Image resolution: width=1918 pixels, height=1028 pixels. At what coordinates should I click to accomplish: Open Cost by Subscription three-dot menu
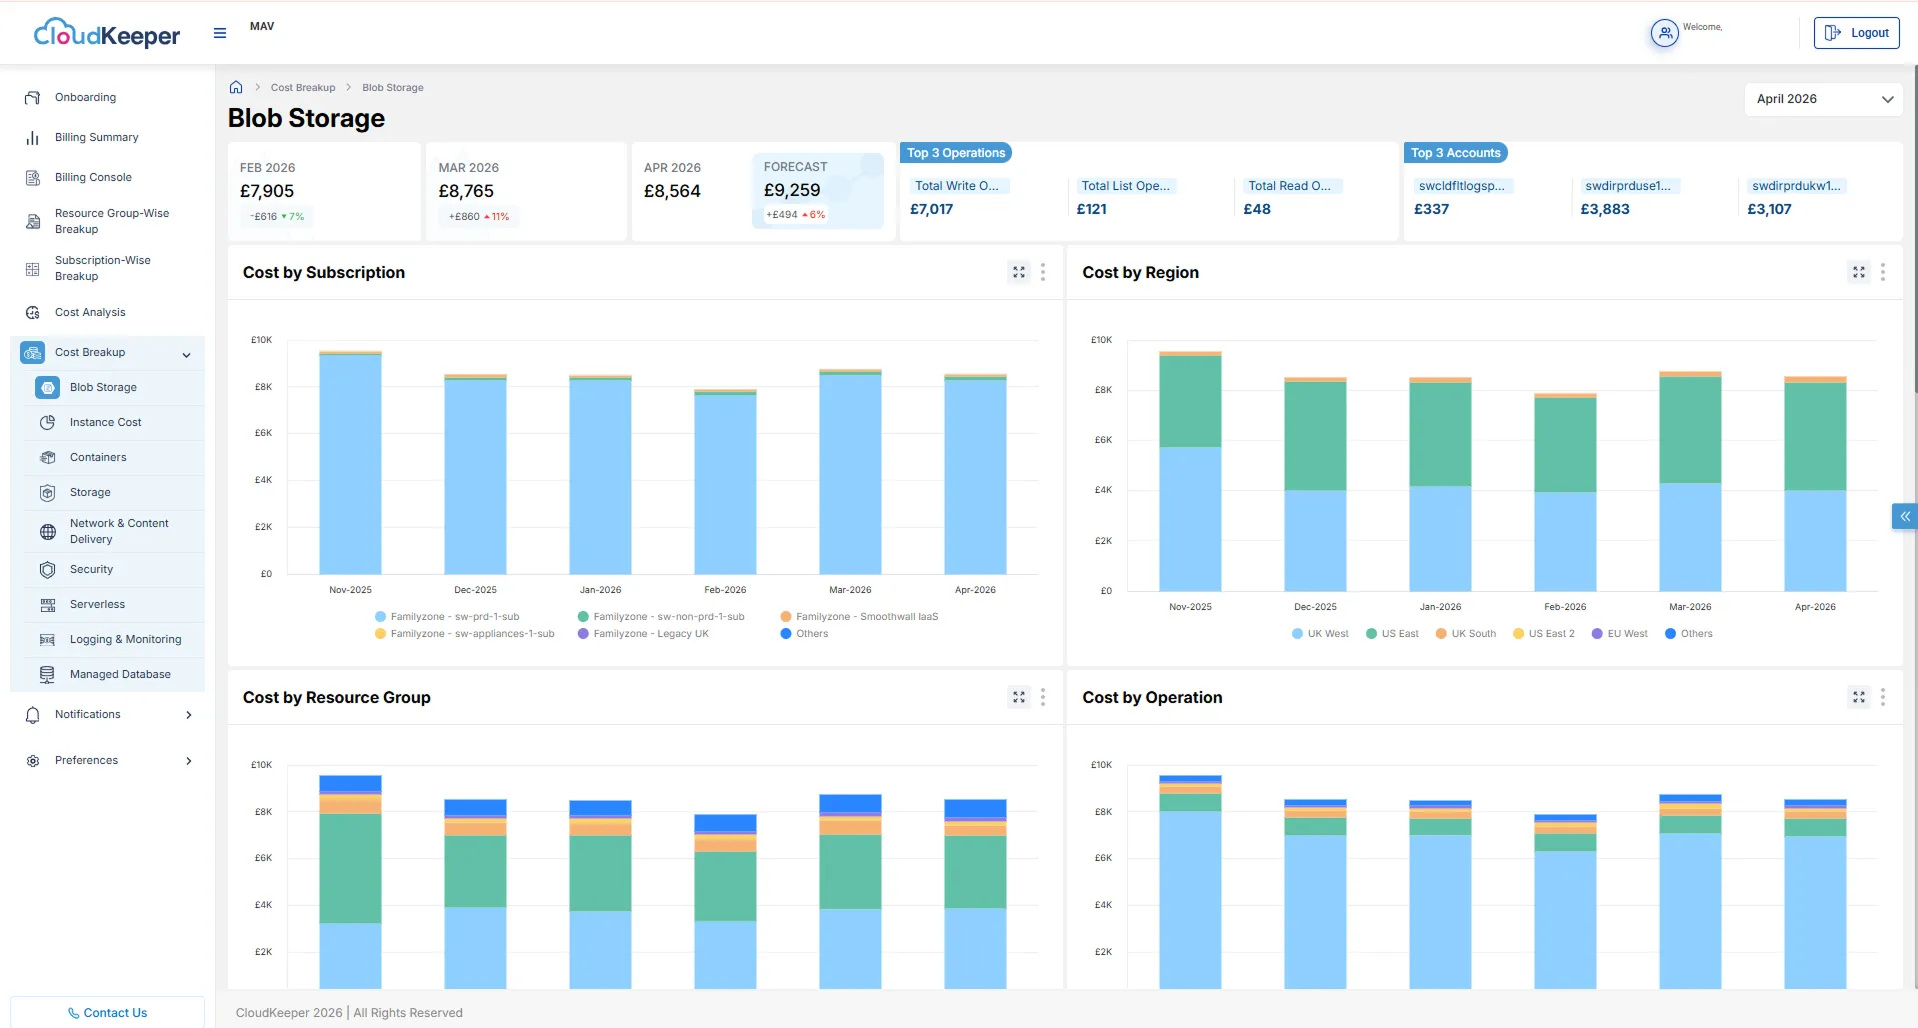click(x=1043, y=272)
